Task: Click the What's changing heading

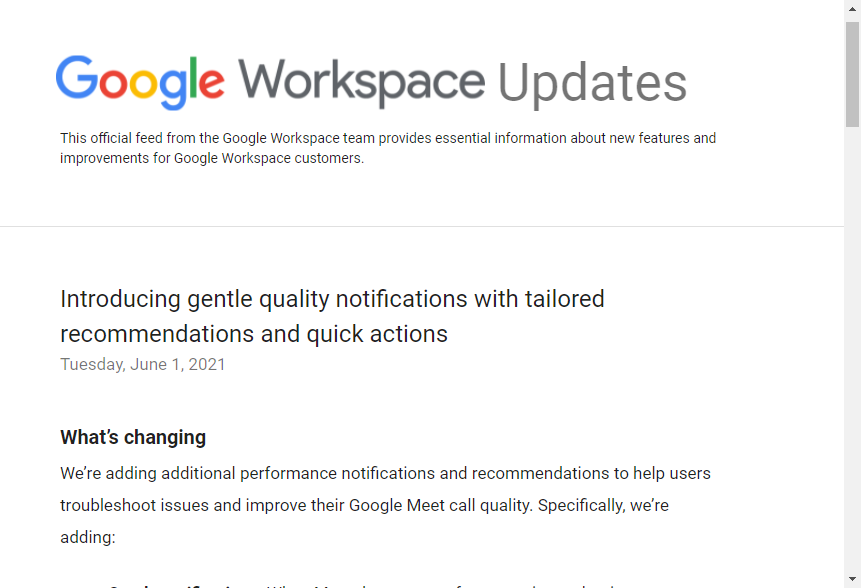Action: coord(133,437)
